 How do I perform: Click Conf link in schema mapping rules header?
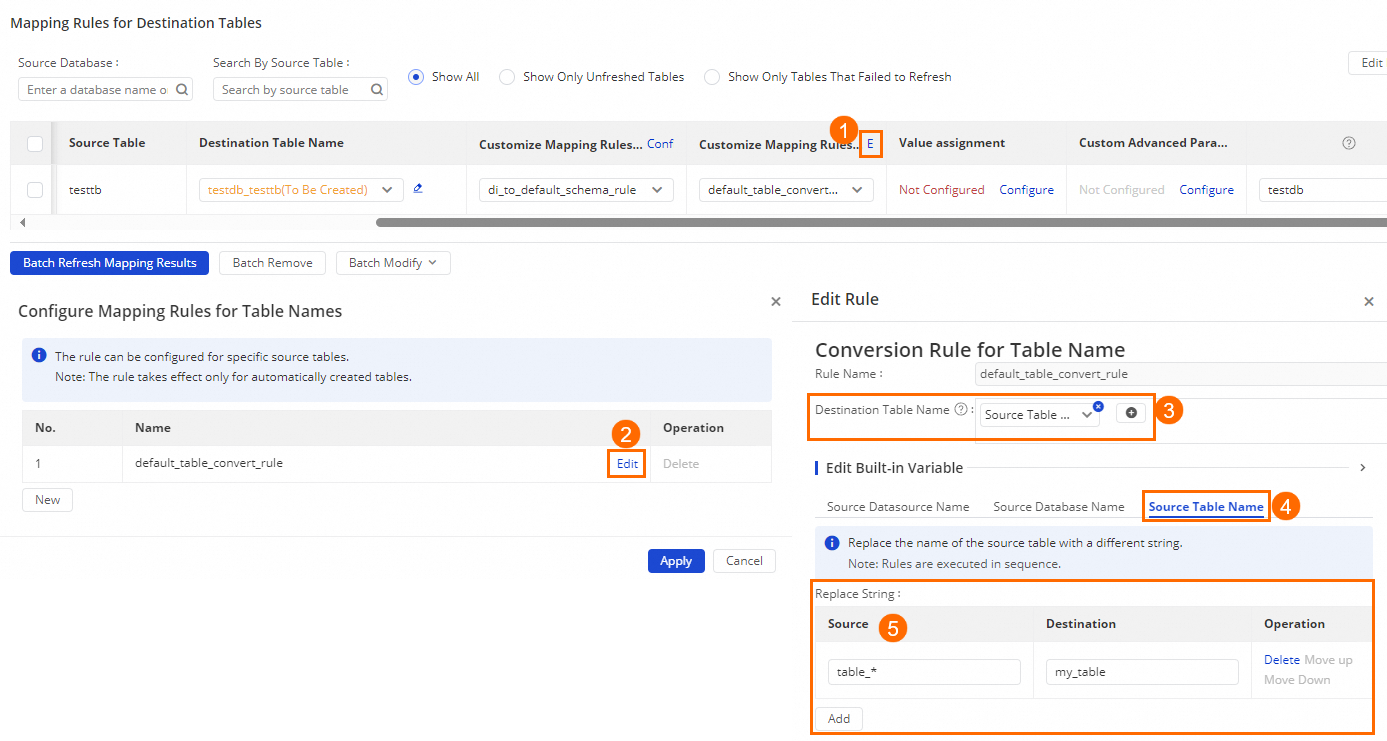[x=660, y=144]
